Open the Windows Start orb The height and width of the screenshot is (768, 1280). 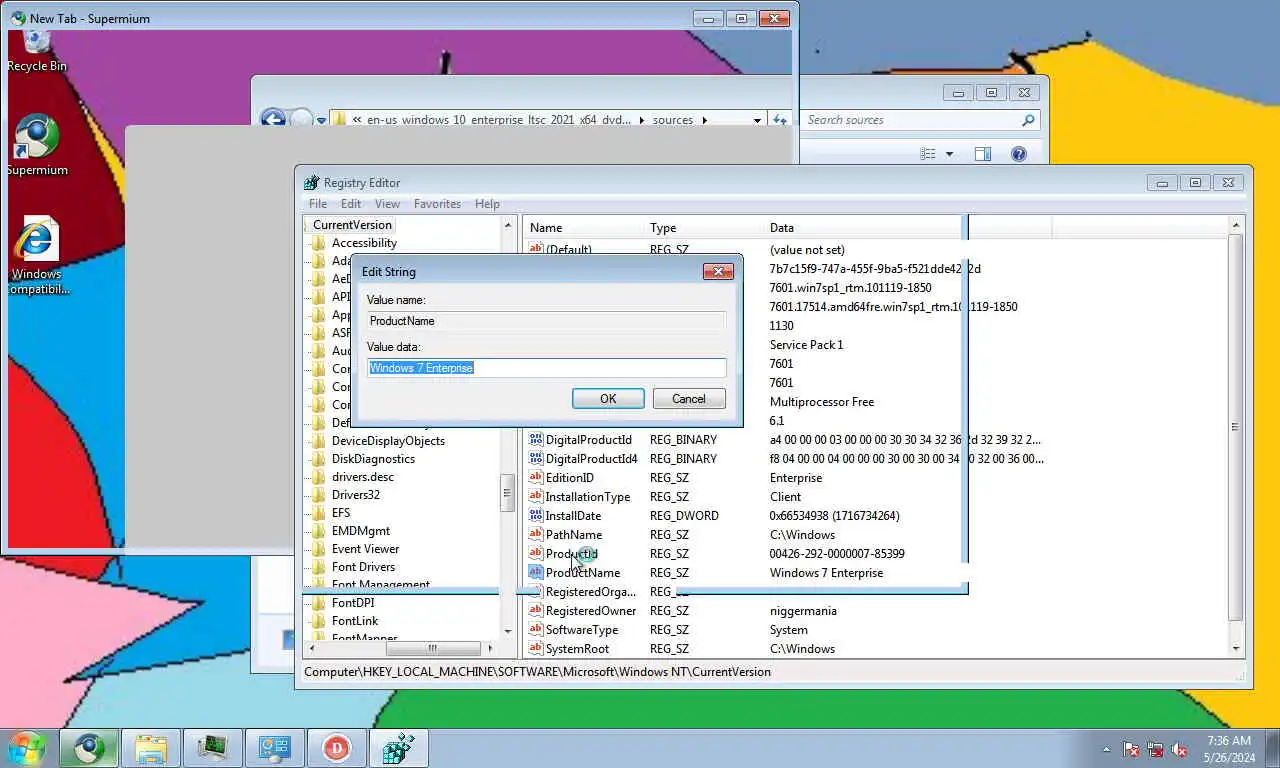coord(27,748)
